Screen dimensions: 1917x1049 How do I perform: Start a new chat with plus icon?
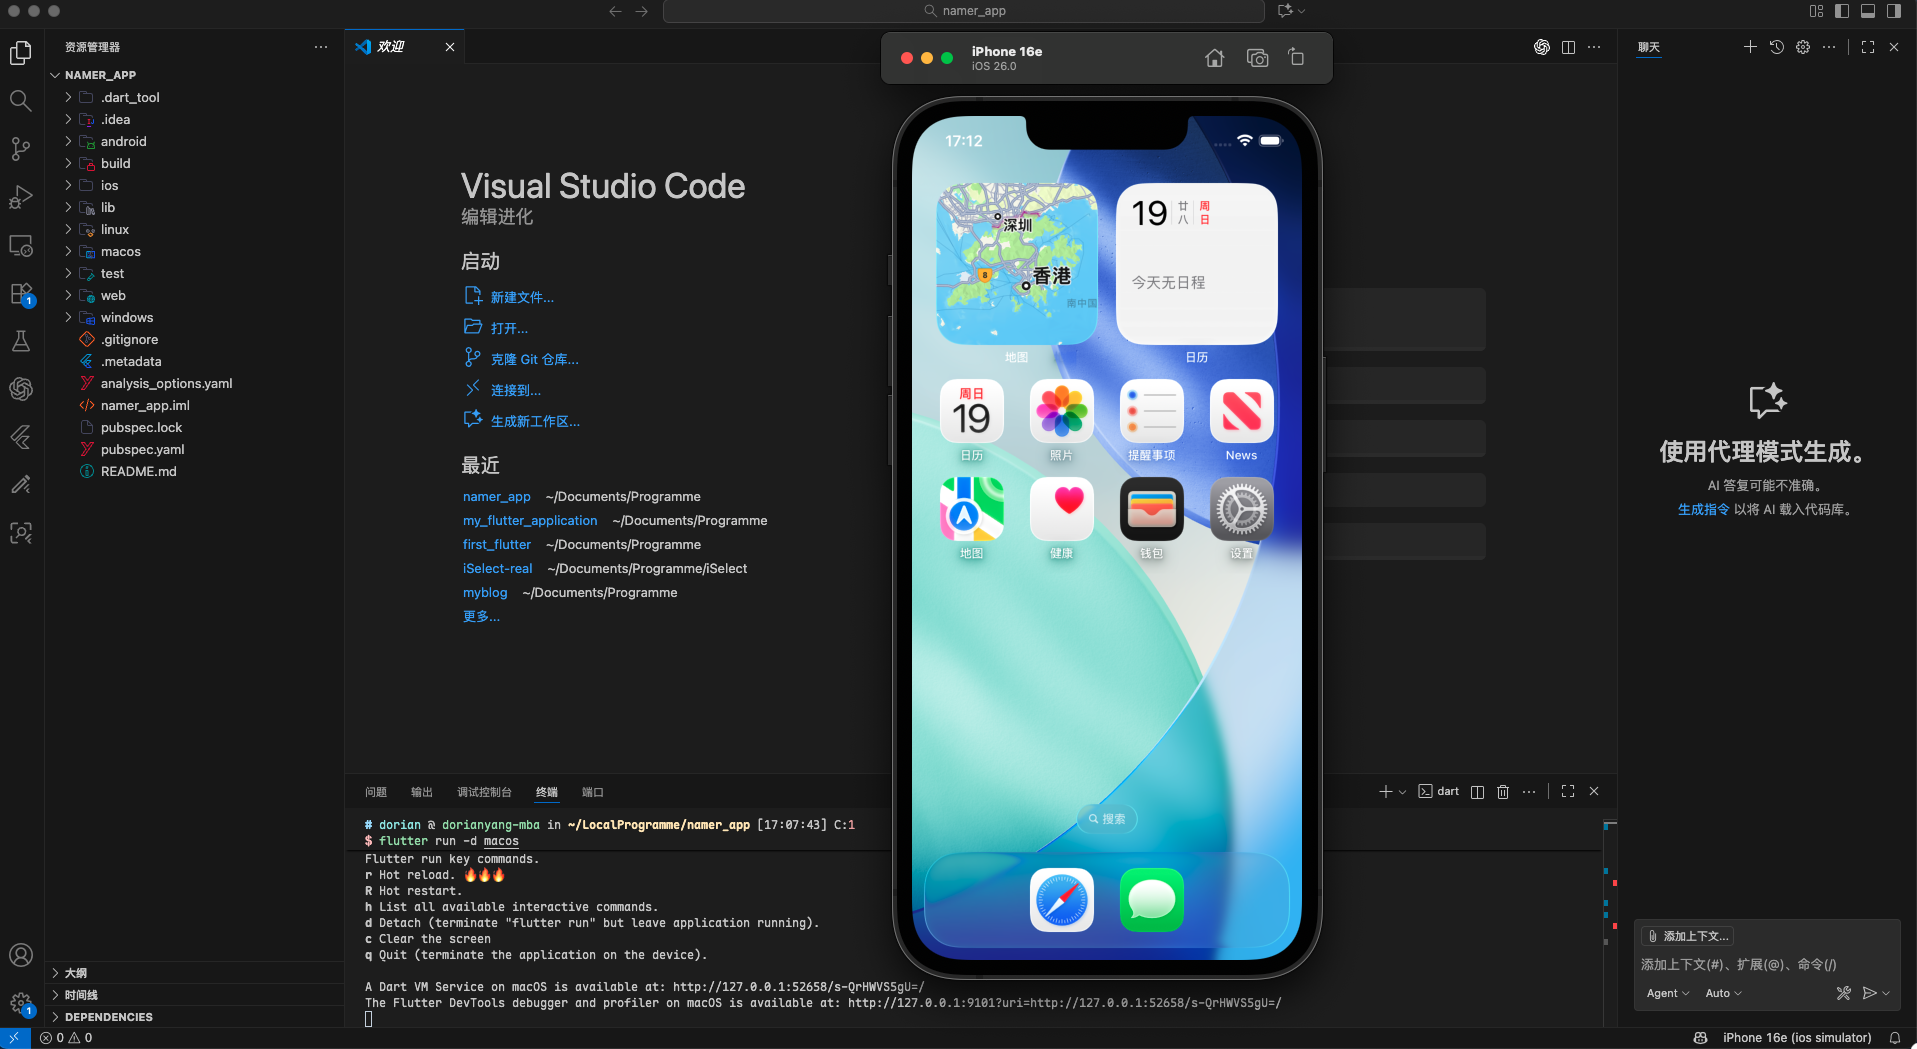(1750, 47)
